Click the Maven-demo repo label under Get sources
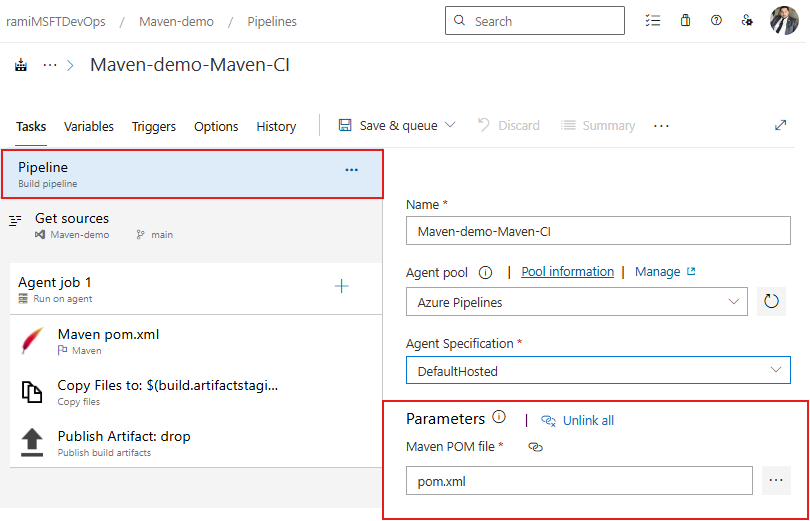 pos(80,235)
